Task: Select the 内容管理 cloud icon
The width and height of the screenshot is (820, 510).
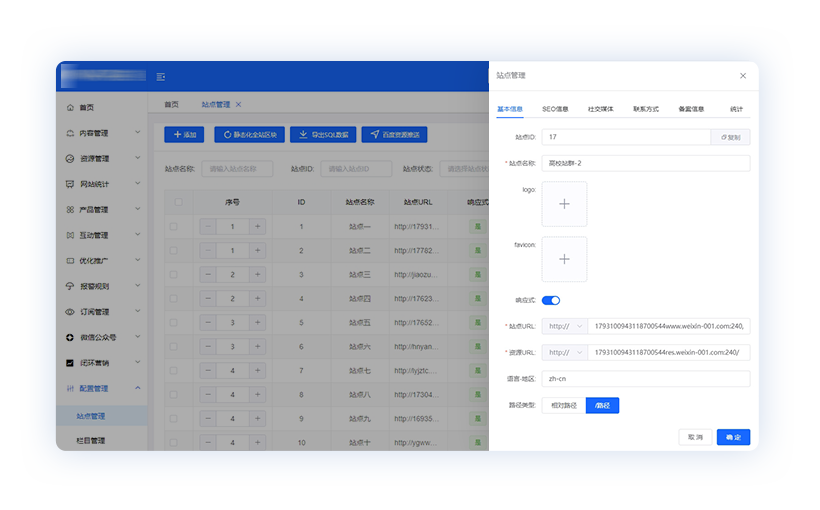Action: 70,133
